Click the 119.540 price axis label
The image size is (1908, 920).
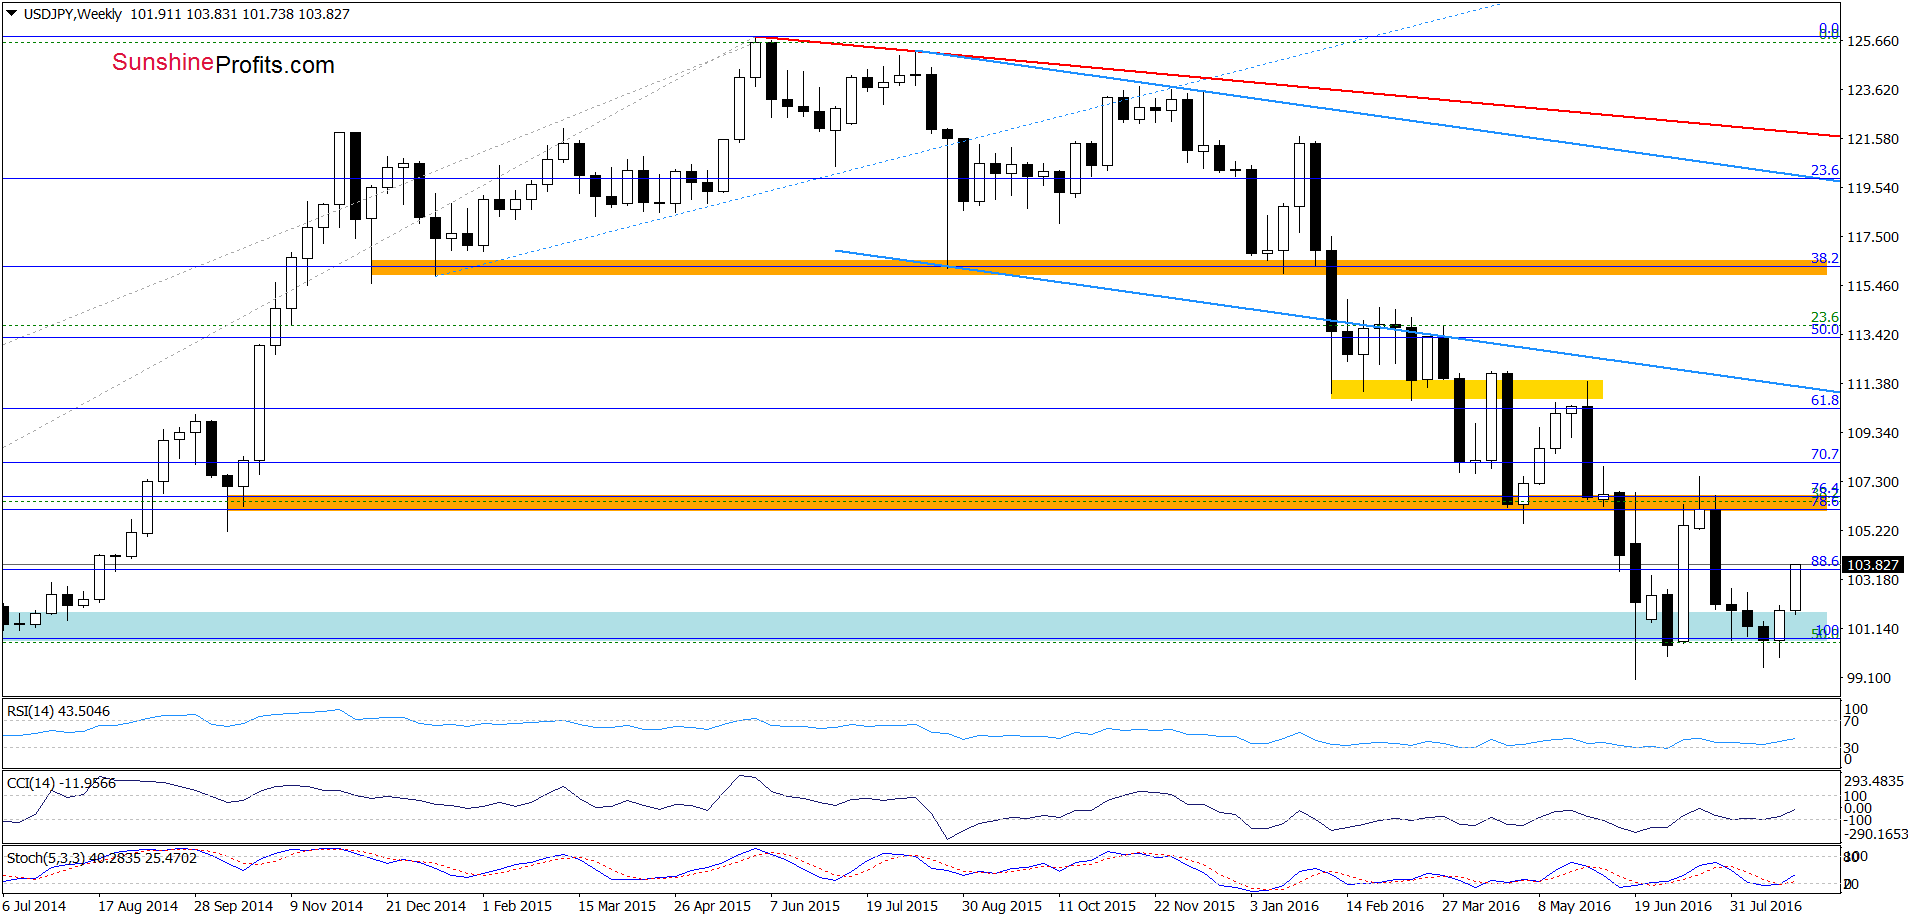pos(1872,188)
